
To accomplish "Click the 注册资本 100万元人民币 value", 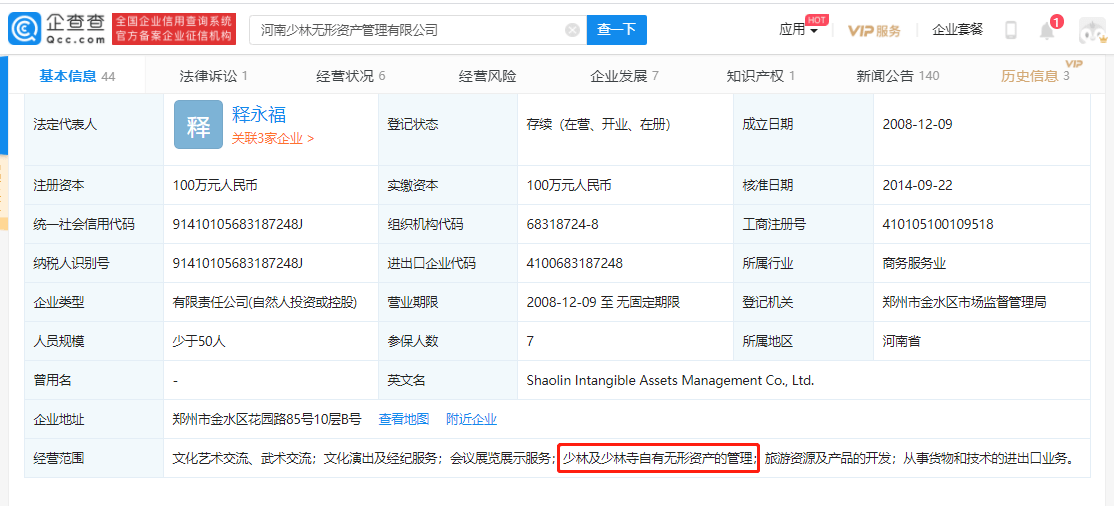I will (215, 185).
